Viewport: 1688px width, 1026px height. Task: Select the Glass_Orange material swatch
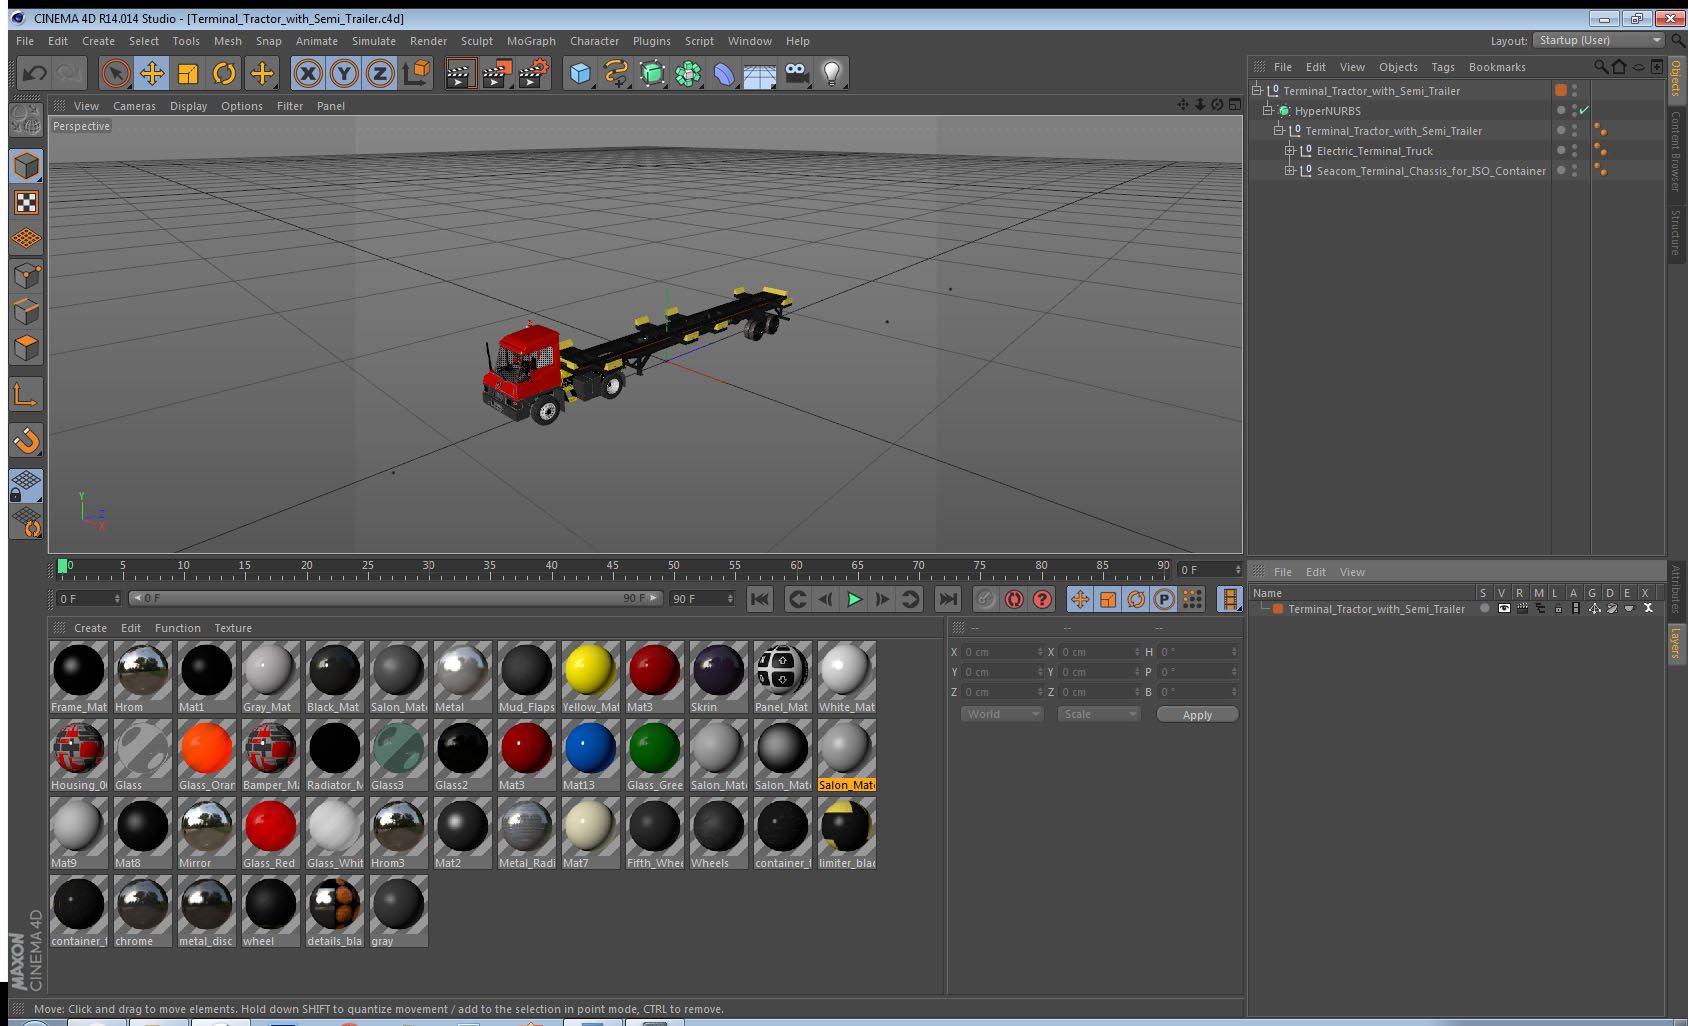tap(206, 755)
